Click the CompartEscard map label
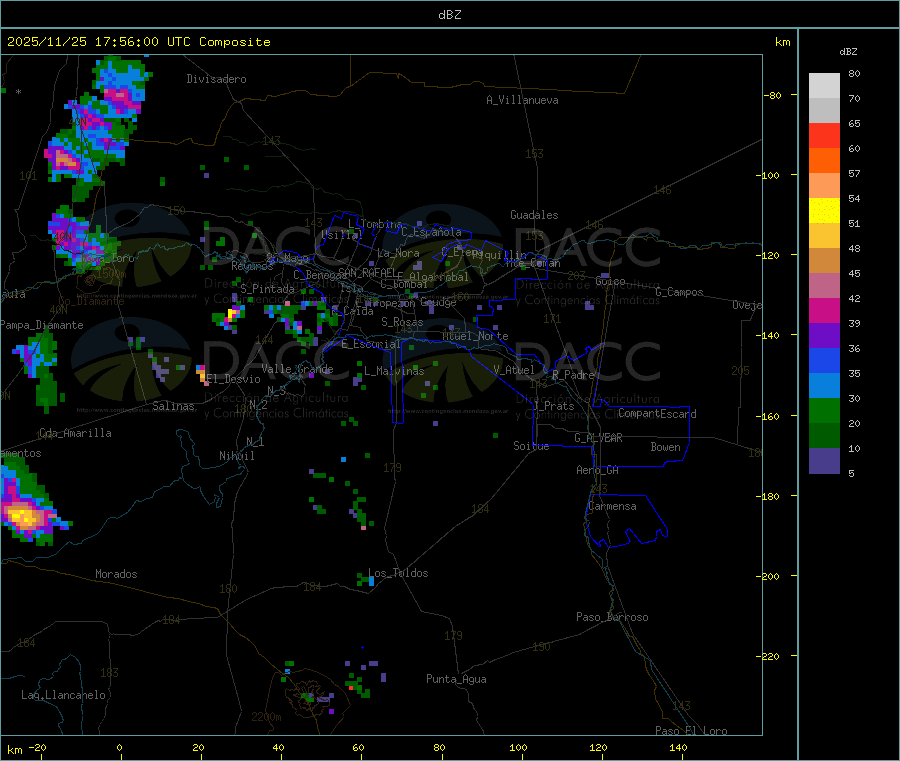The width and height of the screenshot is (900, 761). [x=657, y=413]
